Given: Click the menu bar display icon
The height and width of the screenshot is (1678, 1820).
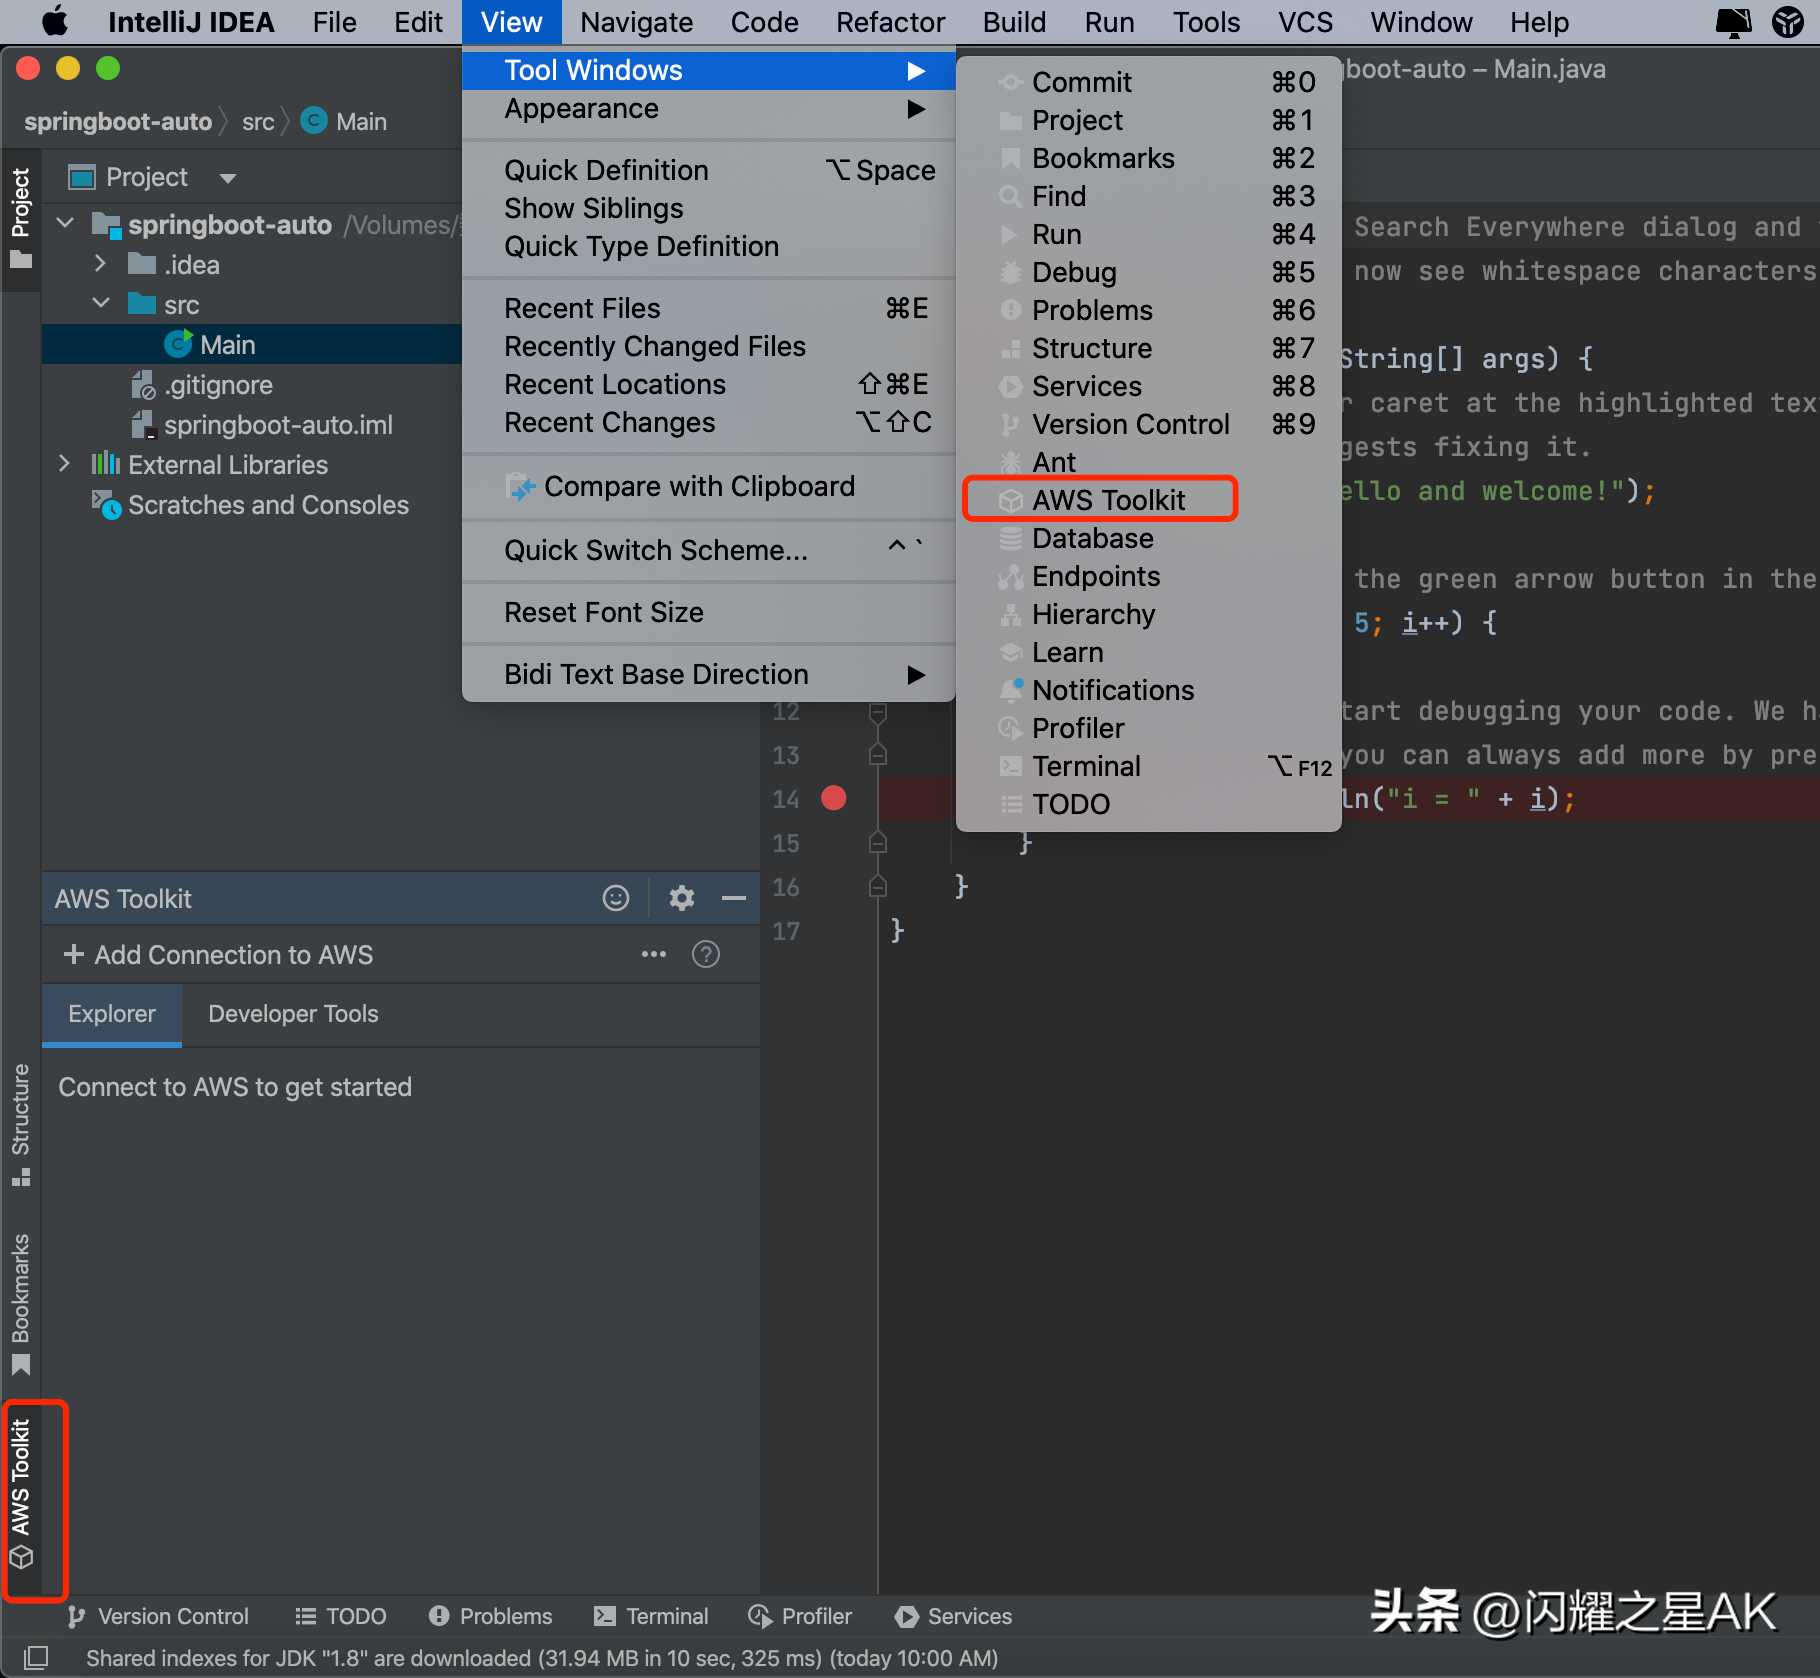Looking at the screenshot, I should point(1733,22).
